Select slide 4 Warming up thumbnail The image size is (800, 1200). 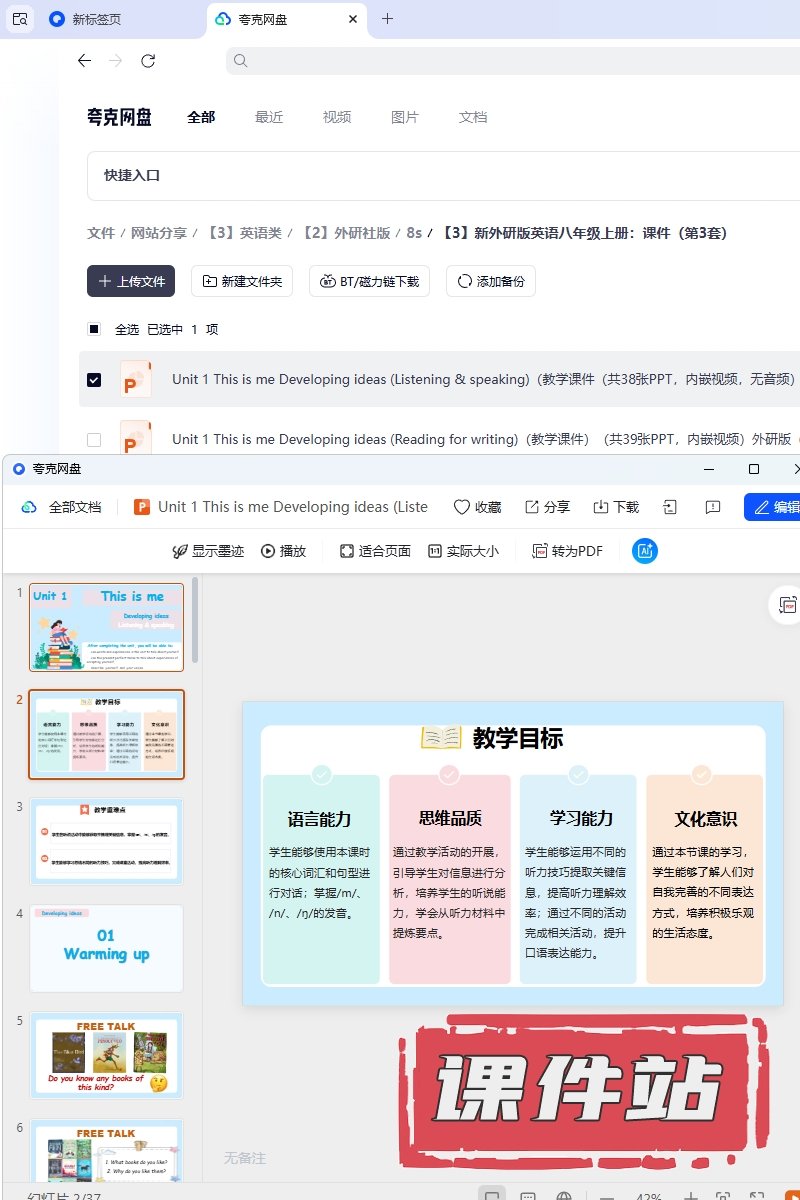[x=106, y=947]
